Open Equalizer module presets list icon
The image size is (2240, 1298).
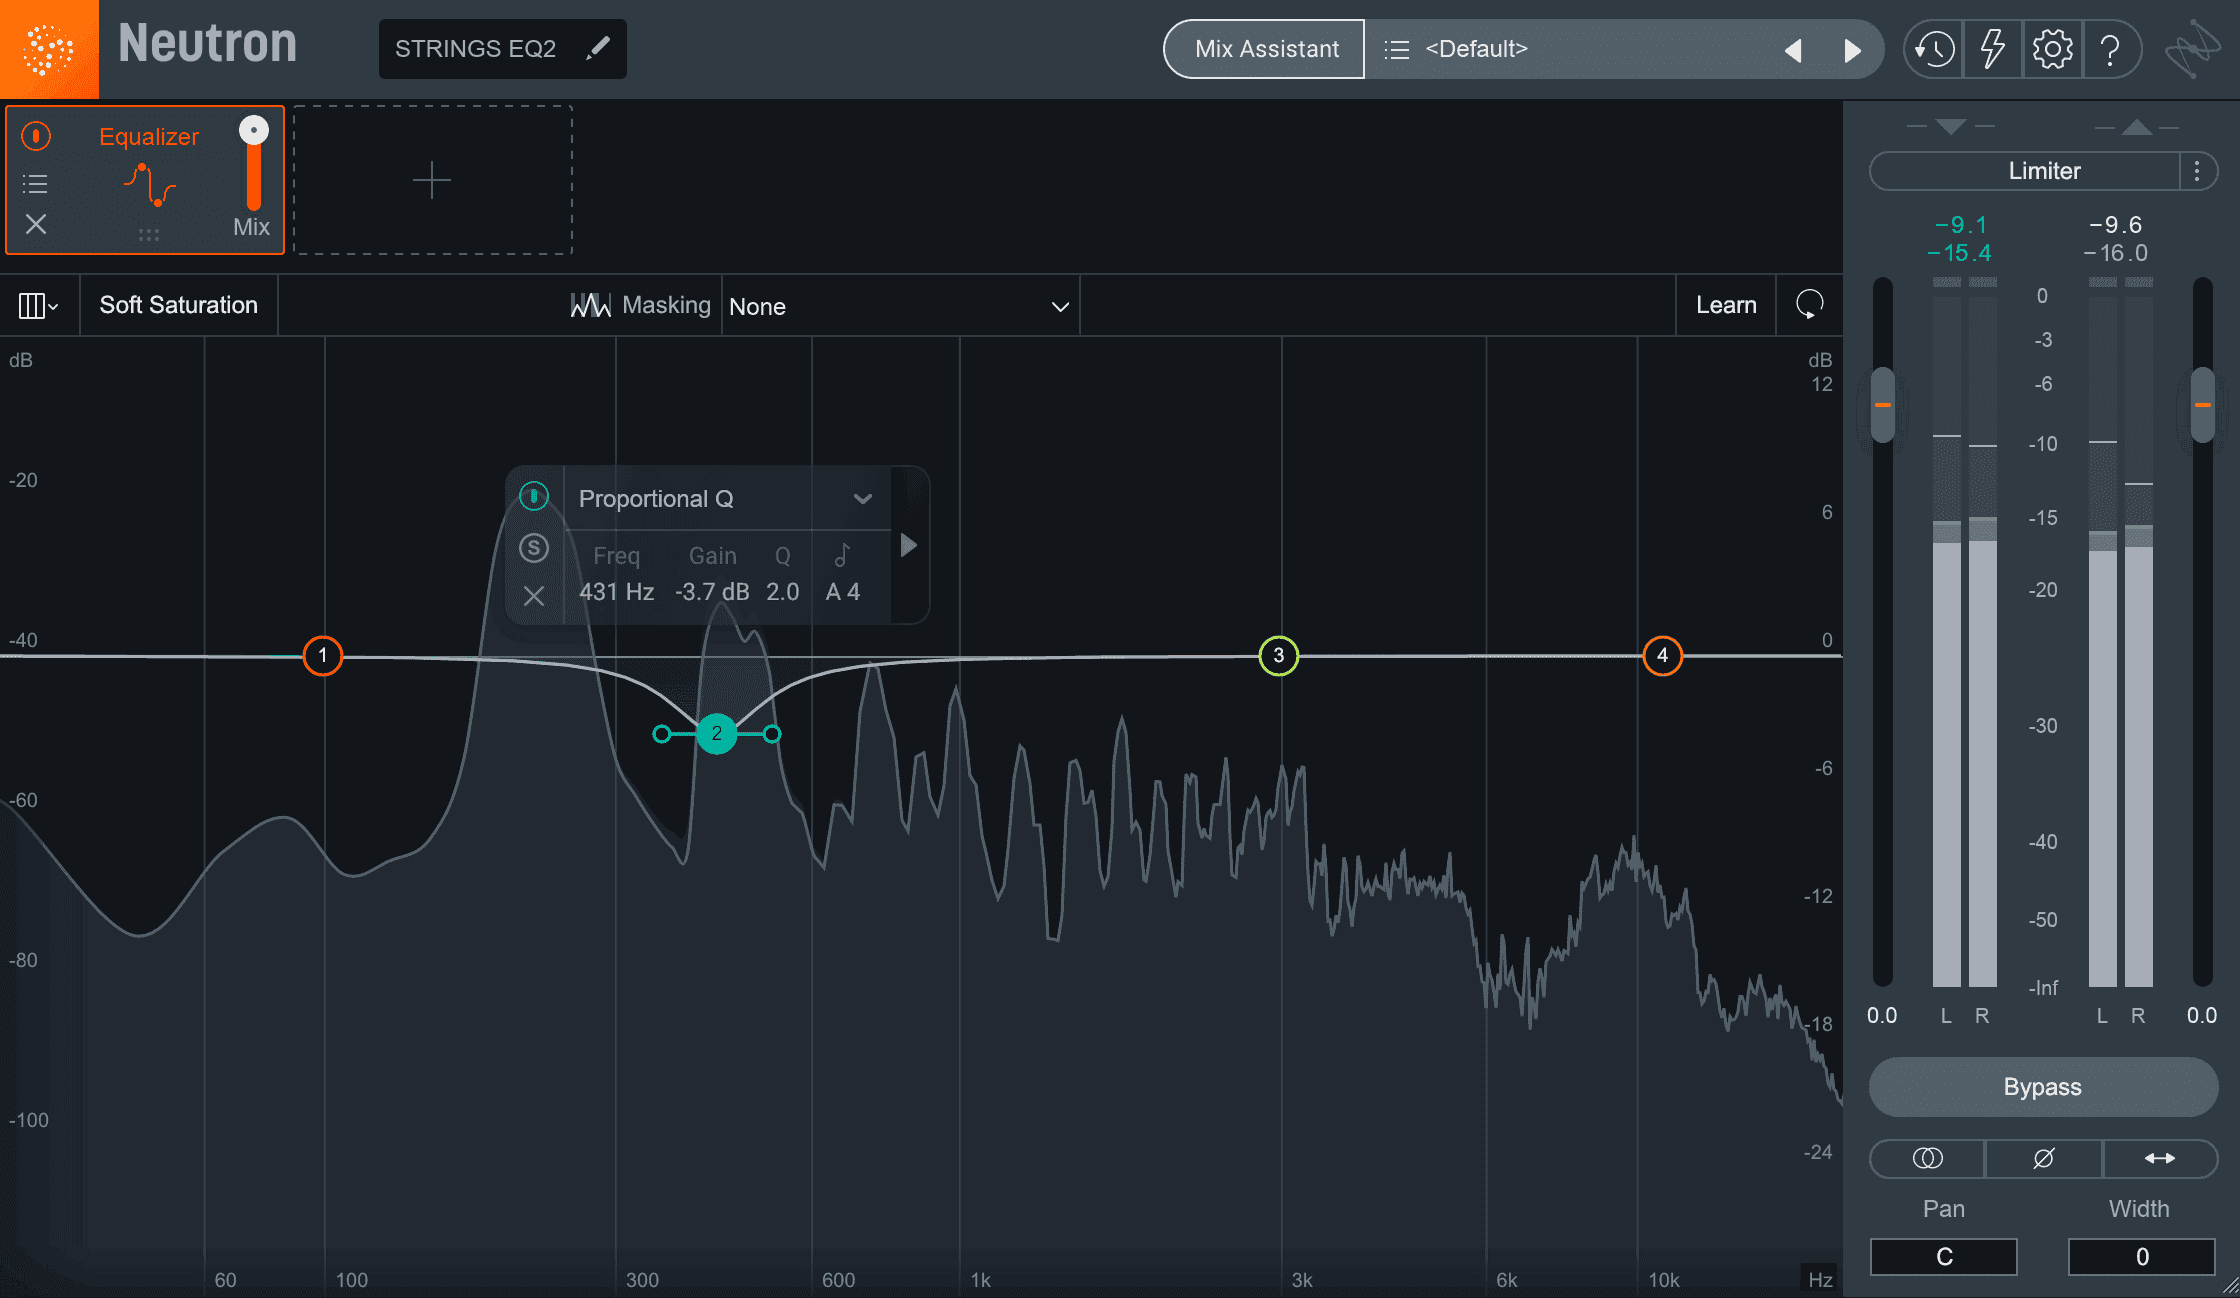pyautogui.click(x=35, y=184)
